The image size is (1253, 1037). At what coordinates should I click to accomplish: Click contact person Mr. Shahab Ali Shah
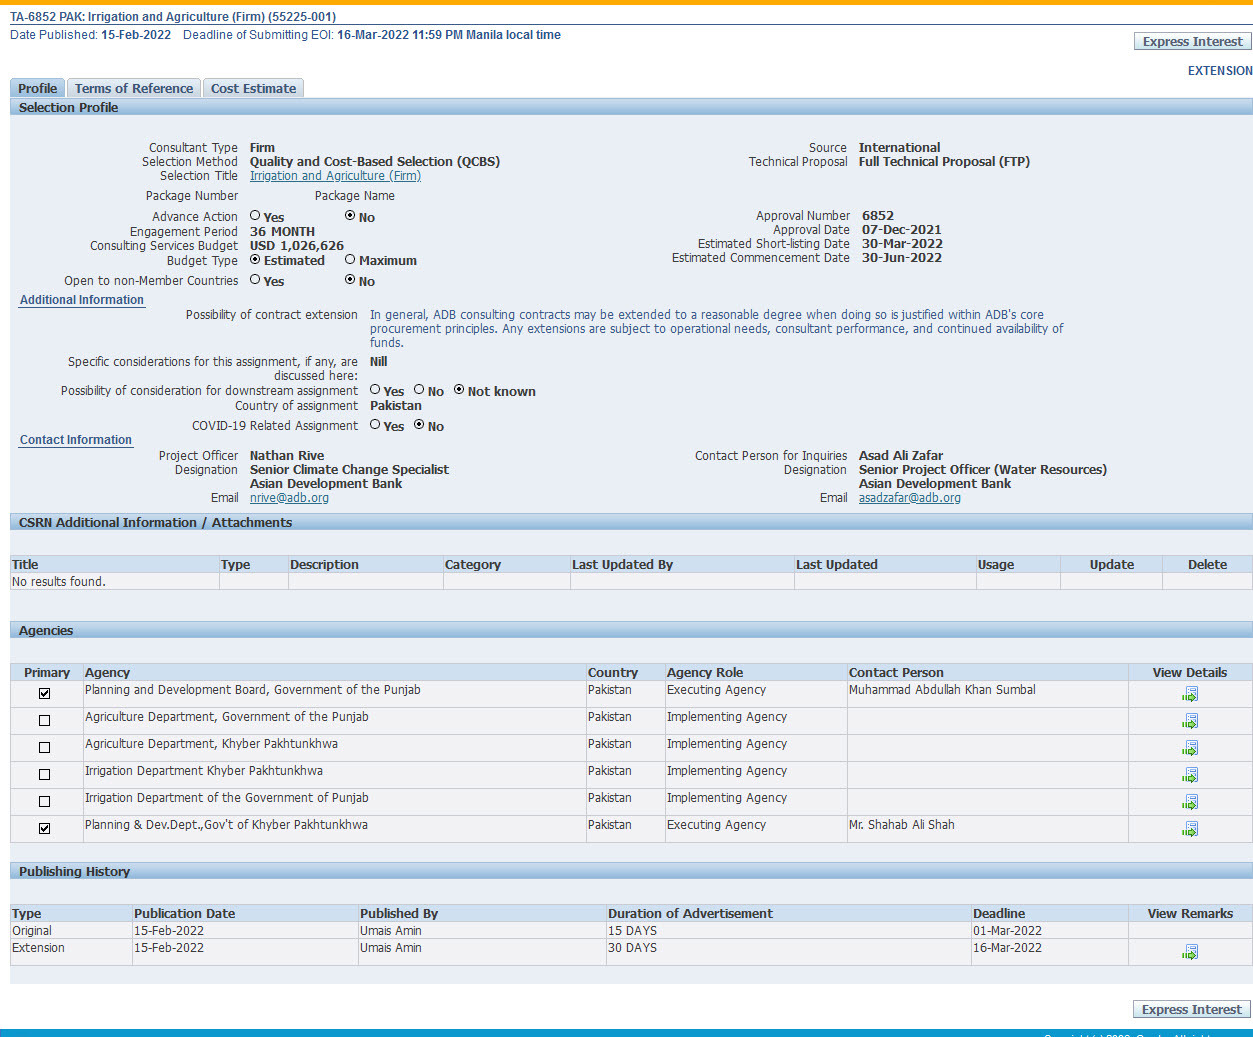[x=902, y=825]
